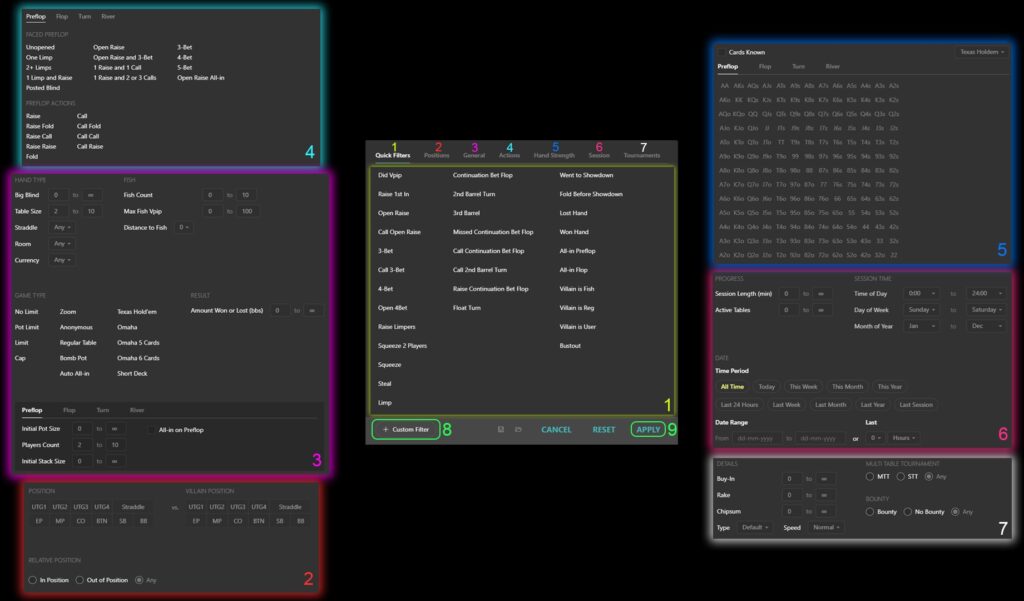Select the In Position radio button

(x=33, y=579)
